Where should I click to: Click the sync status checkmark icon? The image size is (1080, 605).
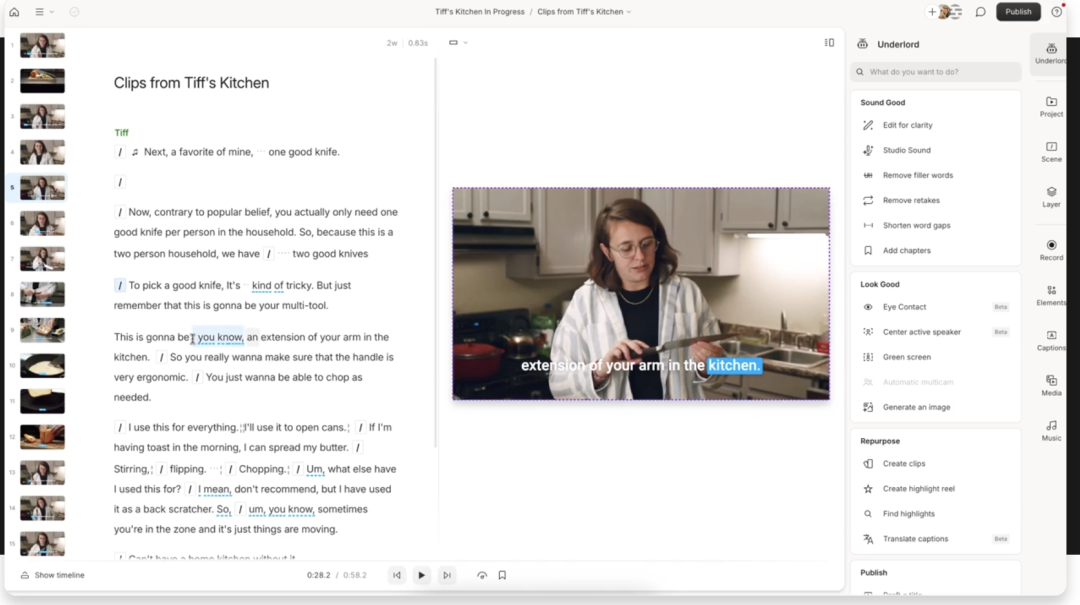tap(74, 12)
